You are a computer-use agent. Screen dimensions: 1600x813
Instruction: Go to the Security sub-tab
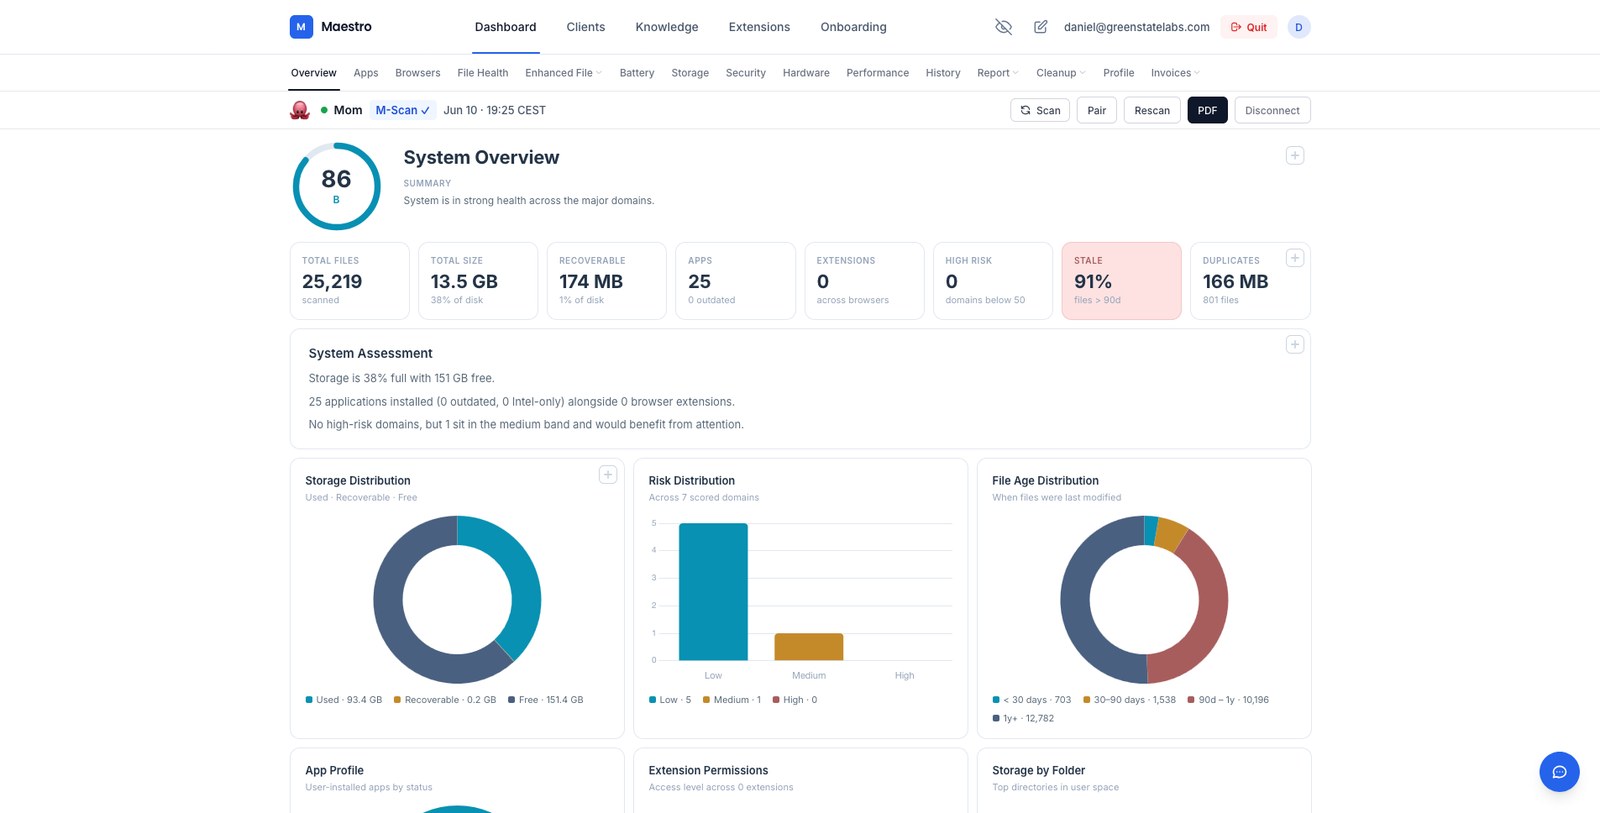click(x=746, y=73)
